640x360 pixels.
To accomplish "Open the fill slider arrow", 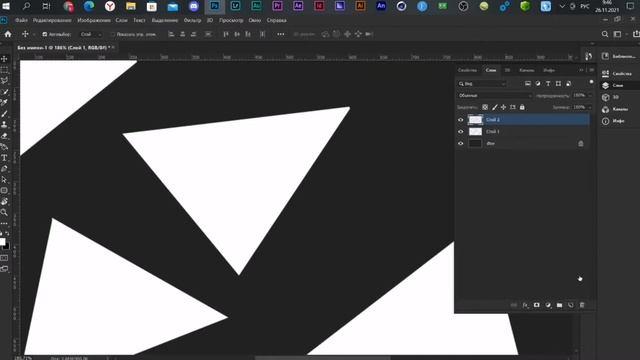I will click(590, 107).
